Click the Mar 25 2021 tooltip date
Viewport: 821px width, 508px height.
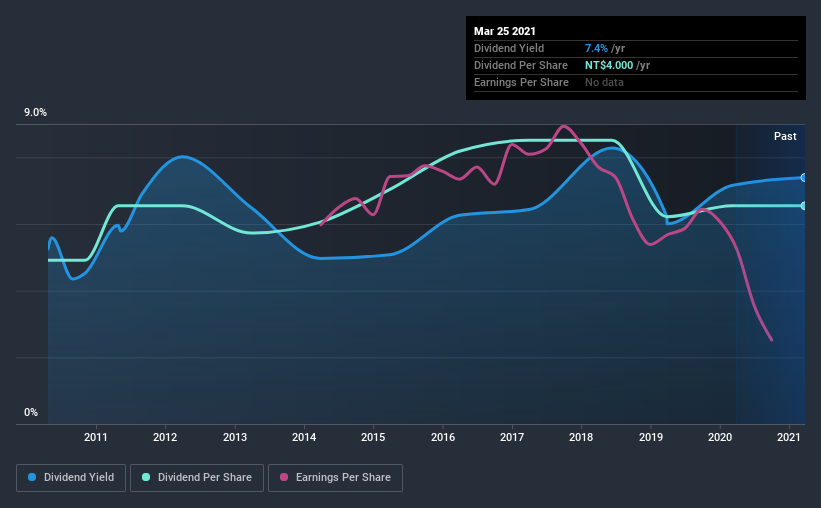point(505,31)
